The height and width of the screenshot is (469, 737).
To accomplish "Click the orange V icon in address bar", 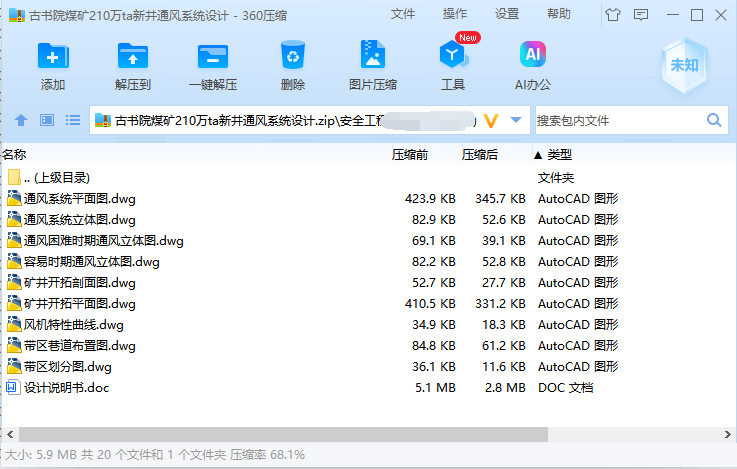I will (491, 121).
